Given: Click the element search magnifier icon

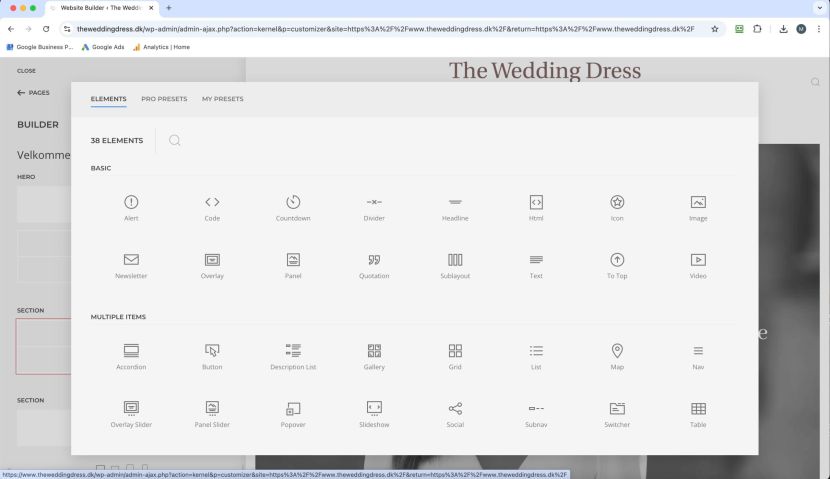Looking at the screenshot, I should tap(175, 140).
